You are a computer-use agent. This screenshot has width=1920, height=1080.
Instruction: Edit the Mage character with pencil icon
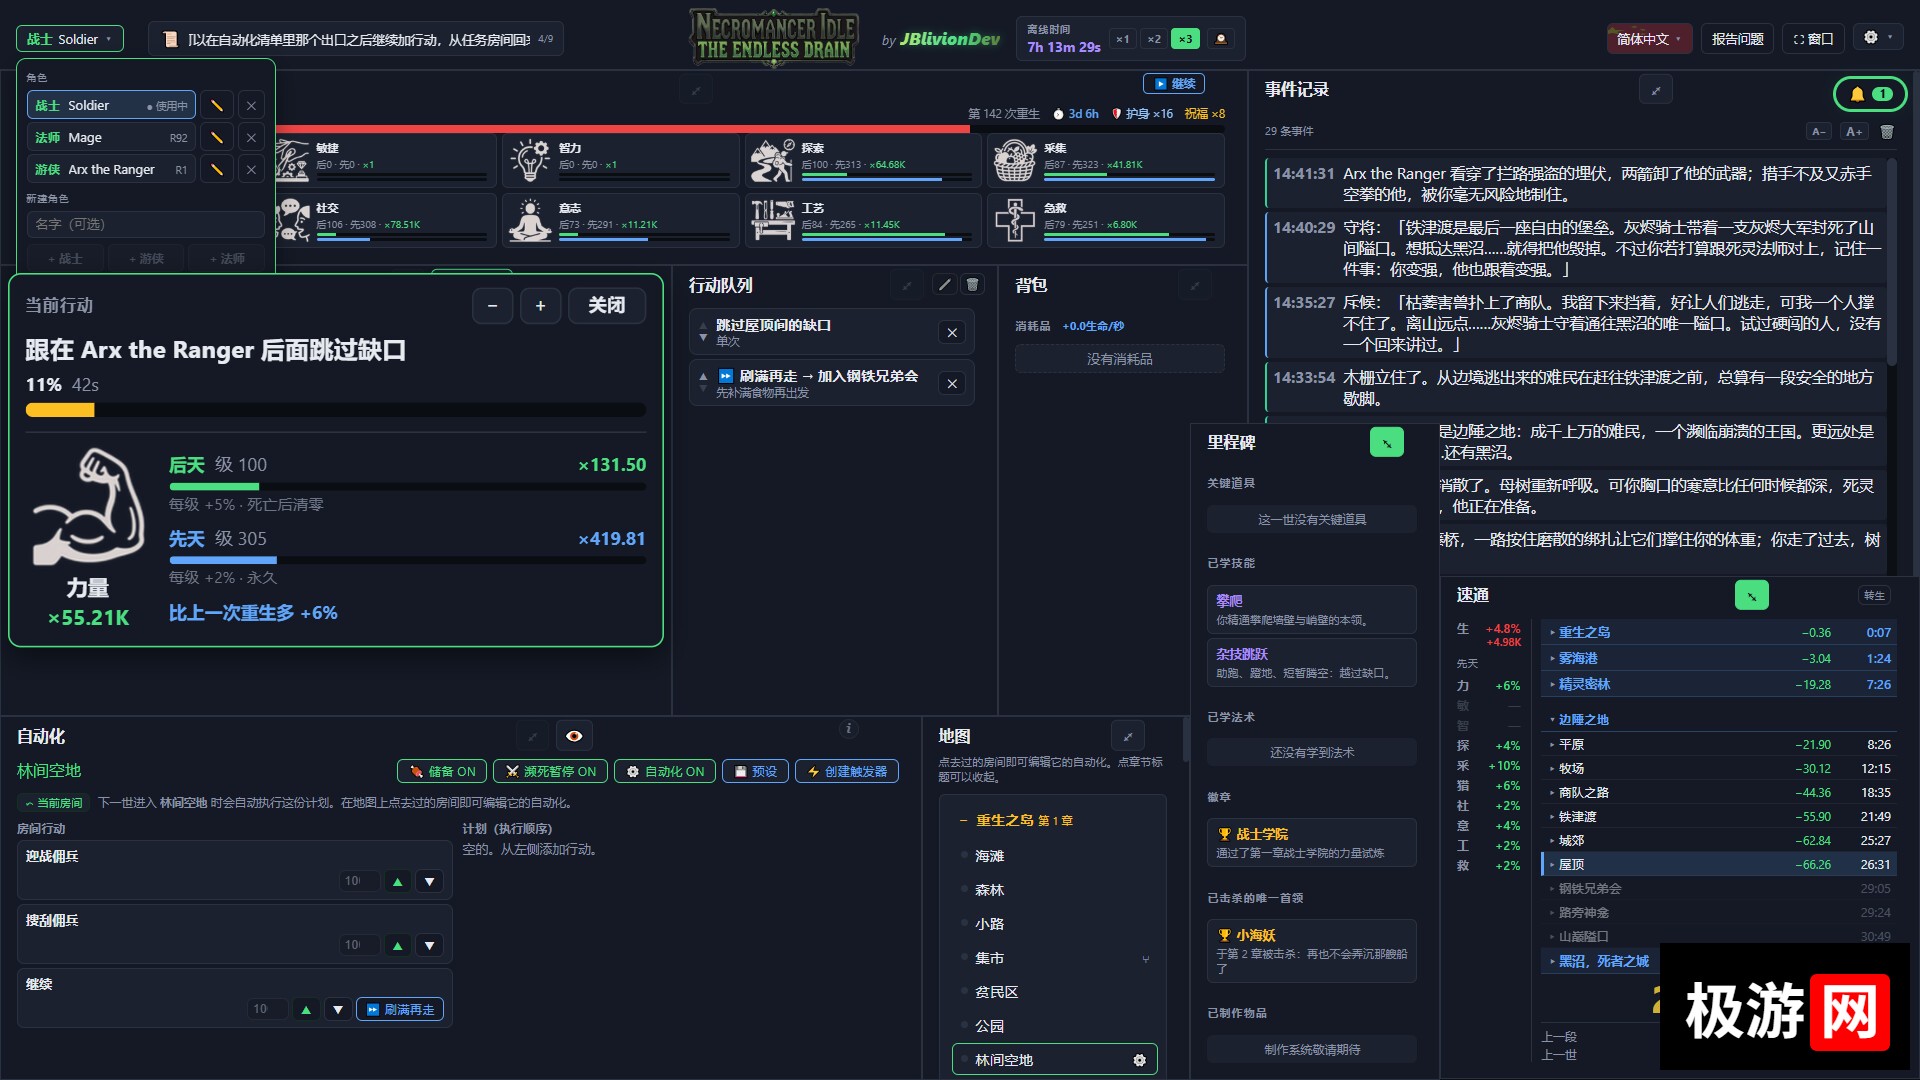point(216,138)
